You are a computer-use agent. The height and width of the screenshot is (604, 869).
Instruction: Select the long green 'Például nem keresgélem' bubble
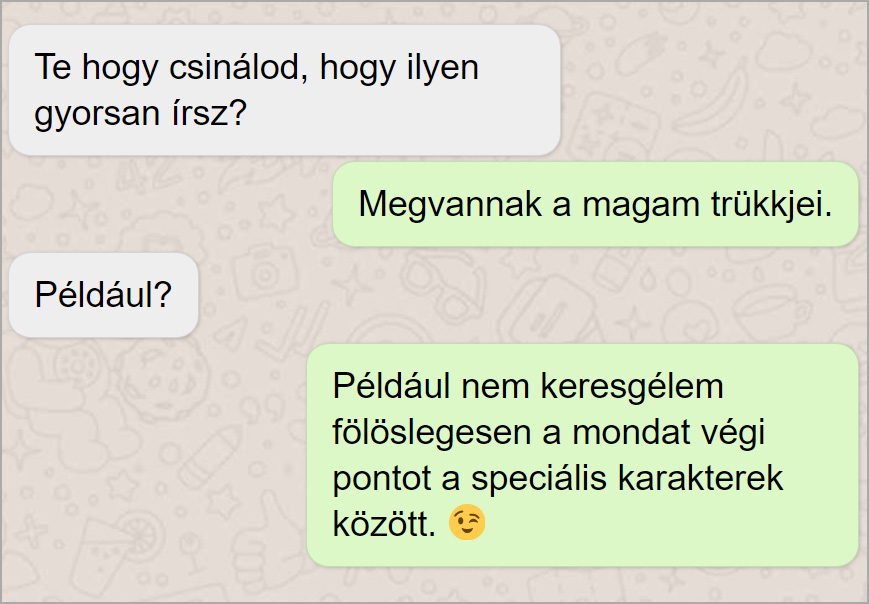(x=582, y=455)
